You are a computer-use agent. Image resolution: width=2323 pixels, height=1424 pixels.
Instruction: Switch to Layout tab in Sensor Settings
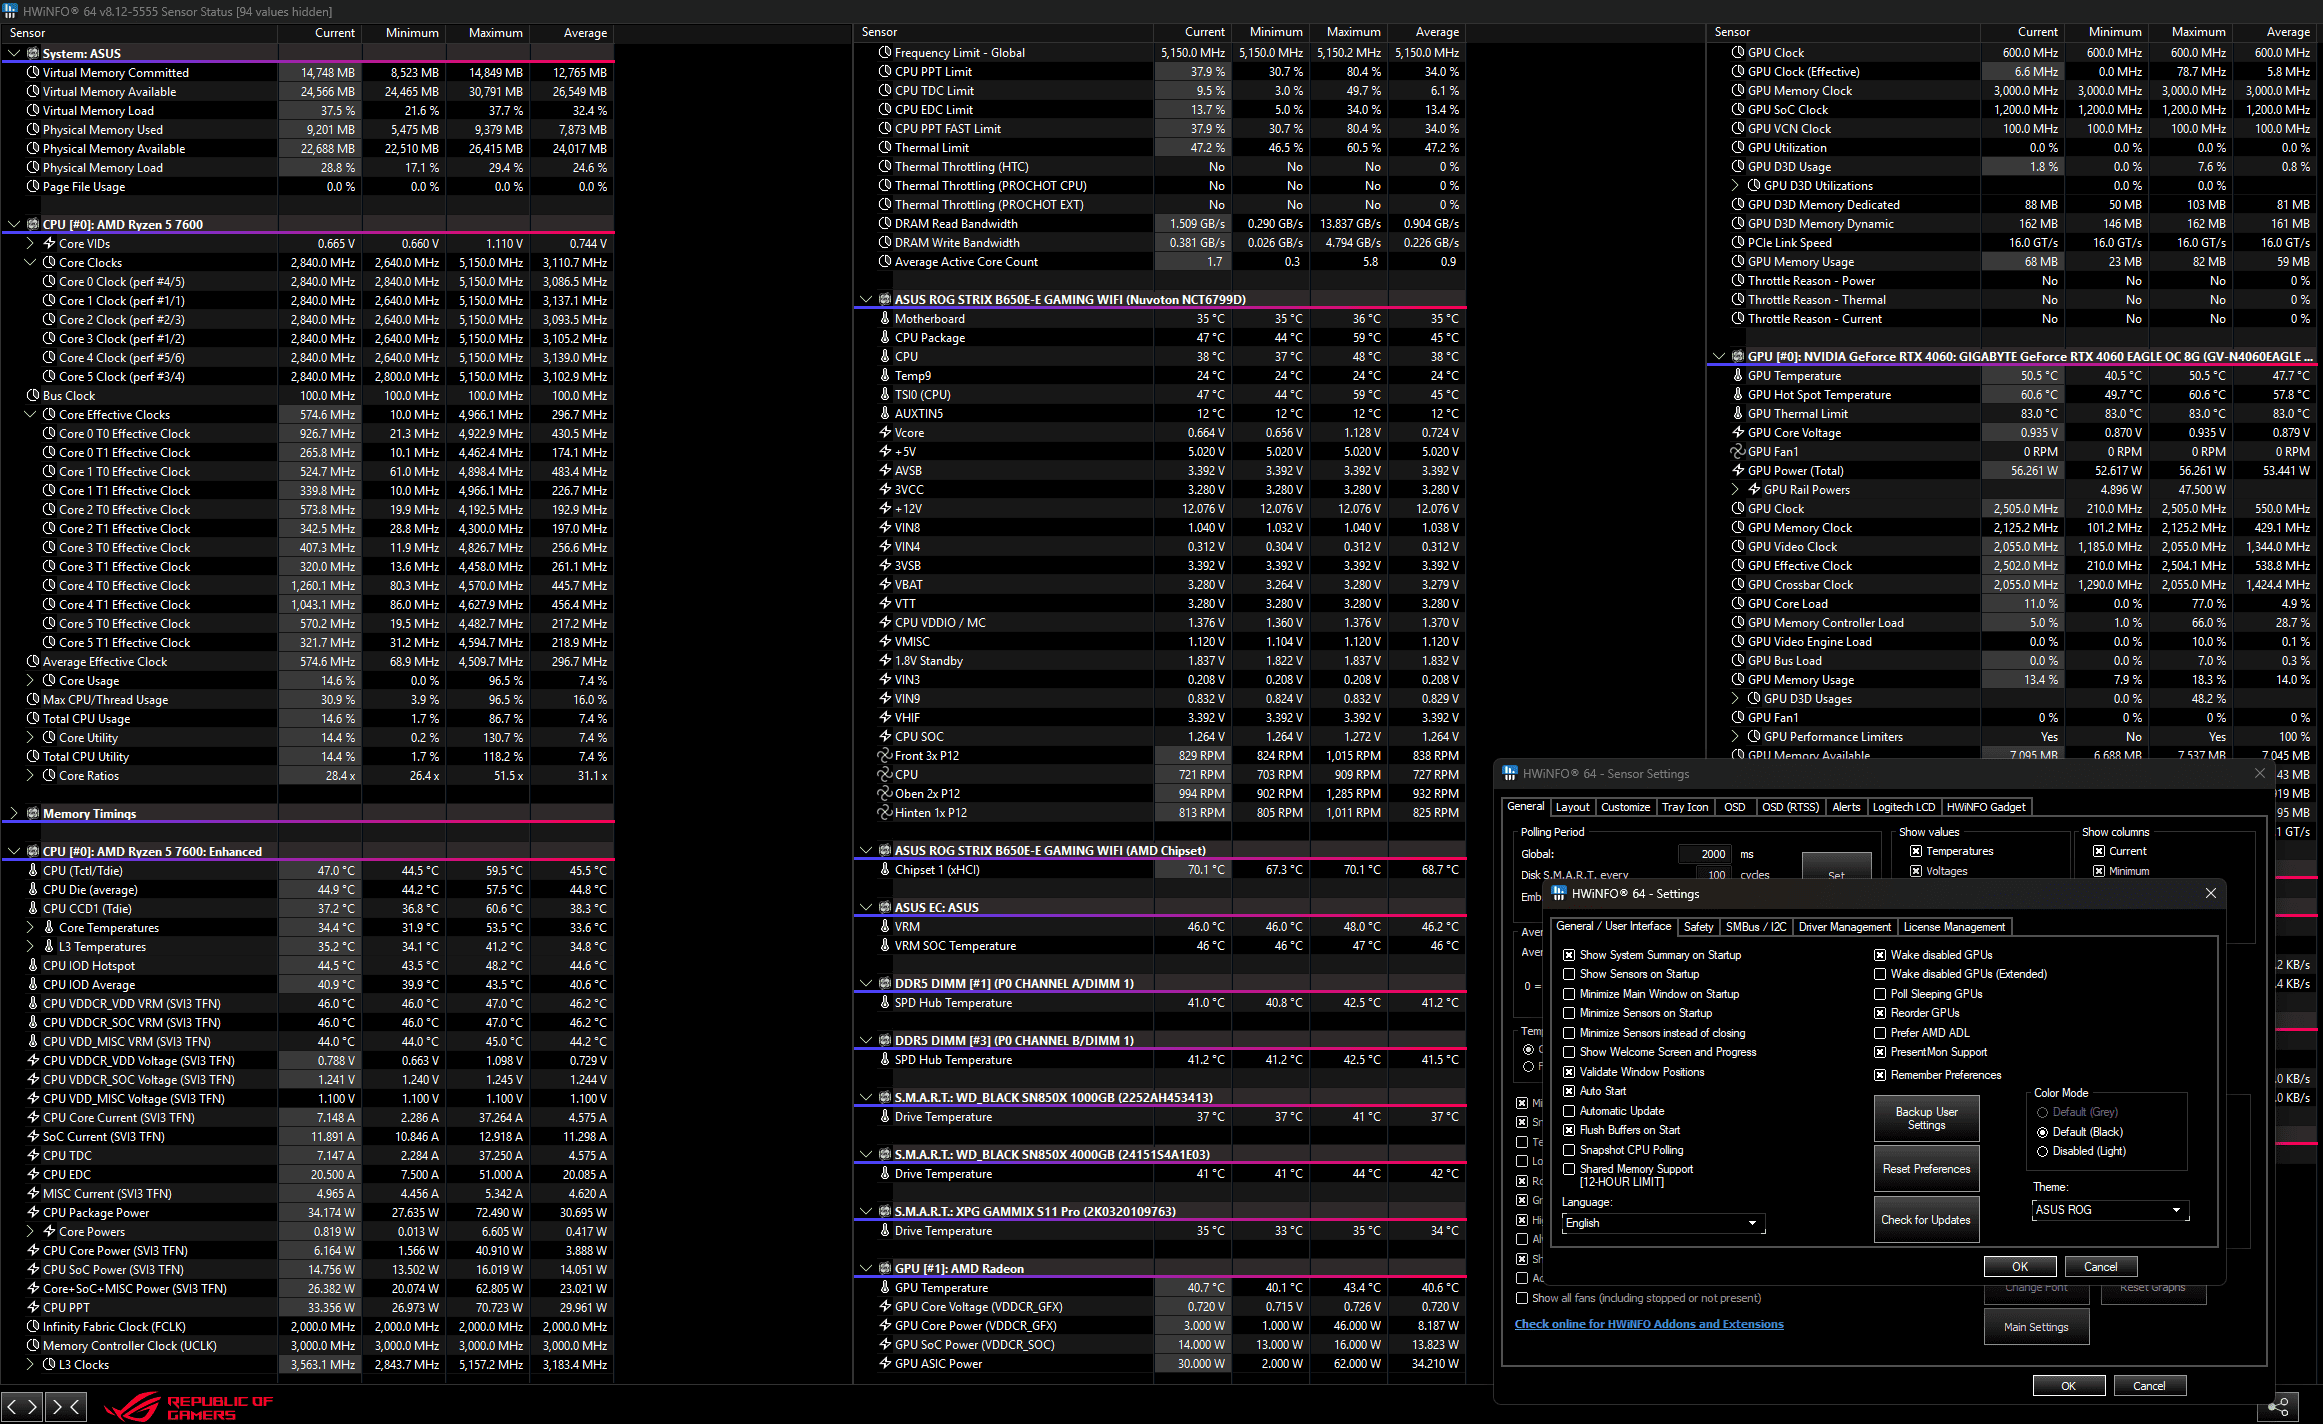coord(1572,807)
